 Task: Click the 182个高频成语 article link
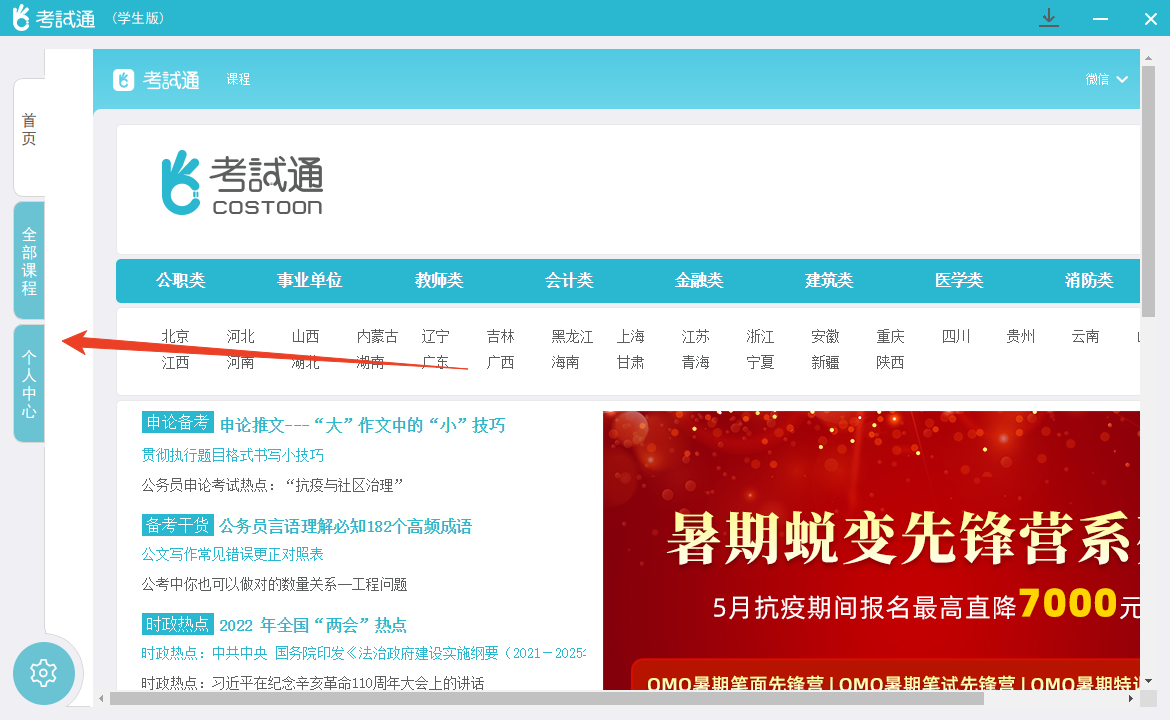coord(347,525)
